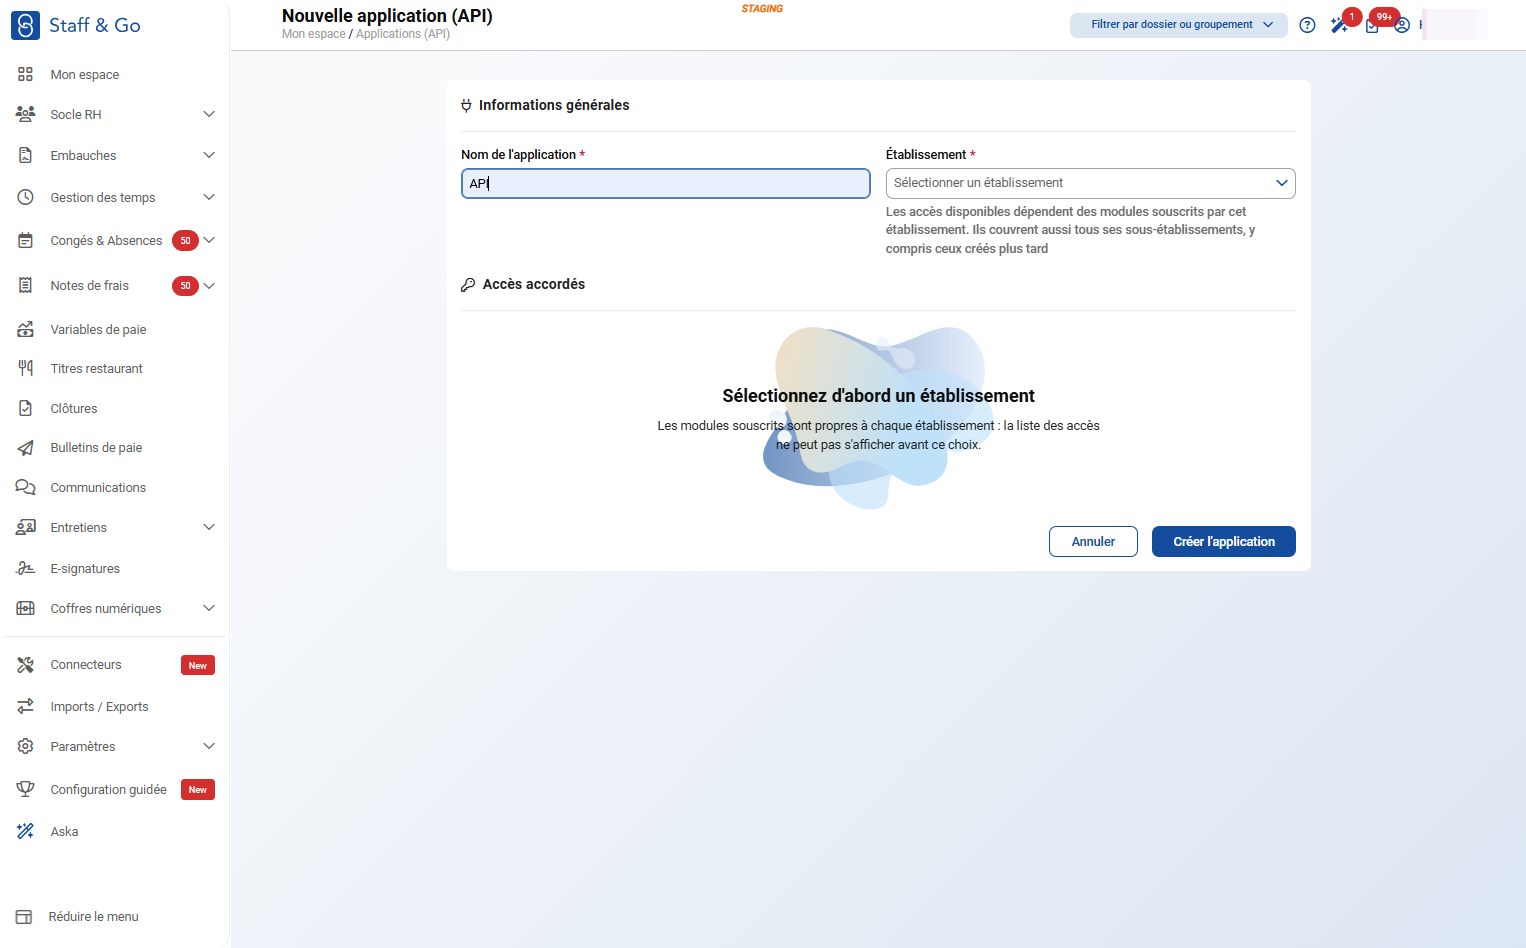Click the Sélectionnez d'abord un établissement heading
The height and width of the screenshot is (948, 1526).
click(x=878, y=396)
